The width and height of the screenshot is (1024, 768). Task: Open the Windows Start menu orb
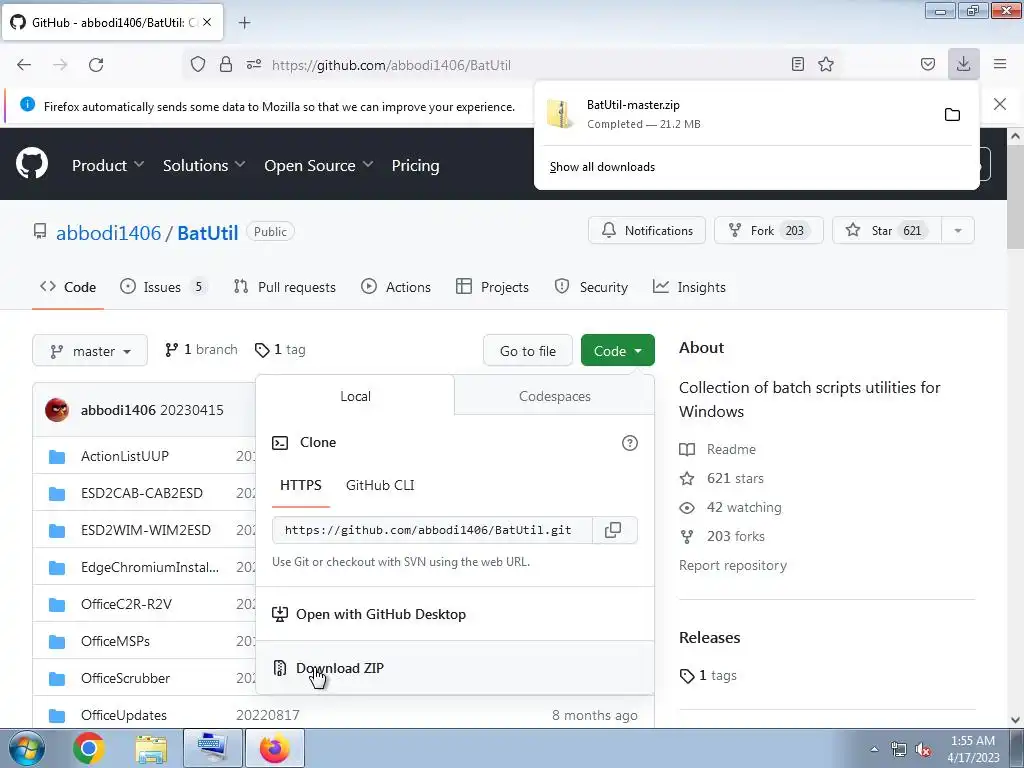pos(27,748)
